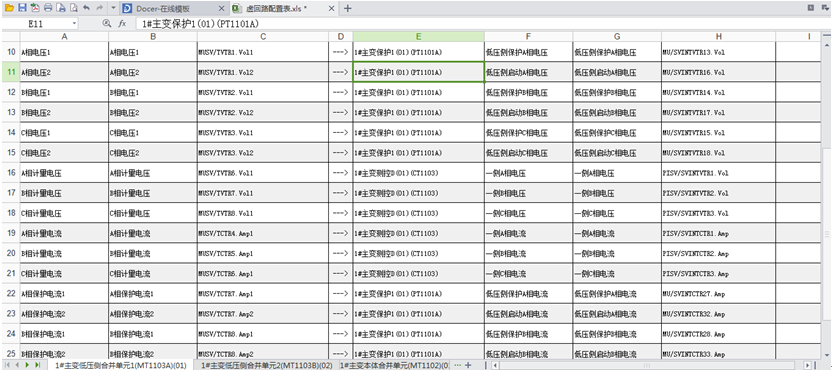This screenshot has width=832, height=371.
Task: Save the workbook with the floppy icon
Action: [x=22, y=8]
